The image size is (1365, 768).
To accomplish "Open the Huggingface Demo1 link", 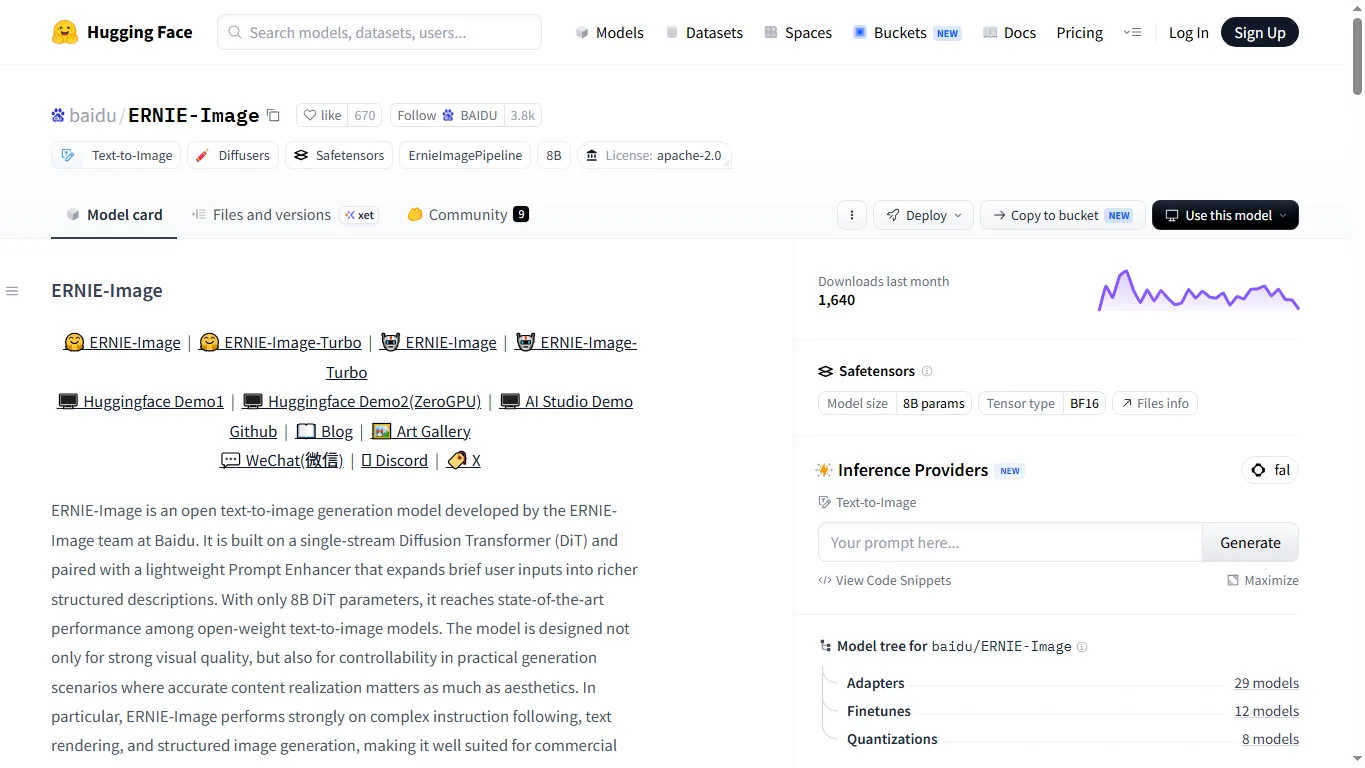I will (141, 401).
